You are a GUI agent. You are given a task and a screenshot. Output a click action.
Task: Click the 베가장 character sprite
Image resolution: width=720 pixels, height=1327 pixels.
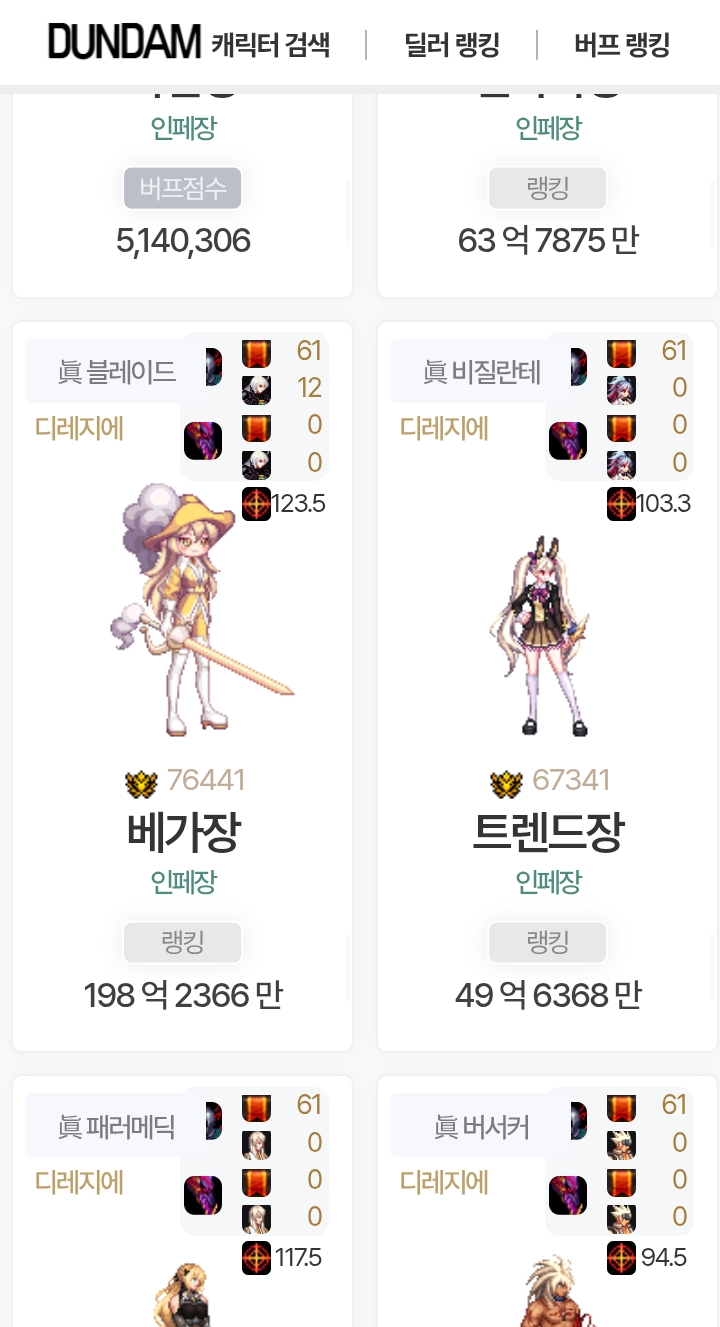[x=200, y=610]
